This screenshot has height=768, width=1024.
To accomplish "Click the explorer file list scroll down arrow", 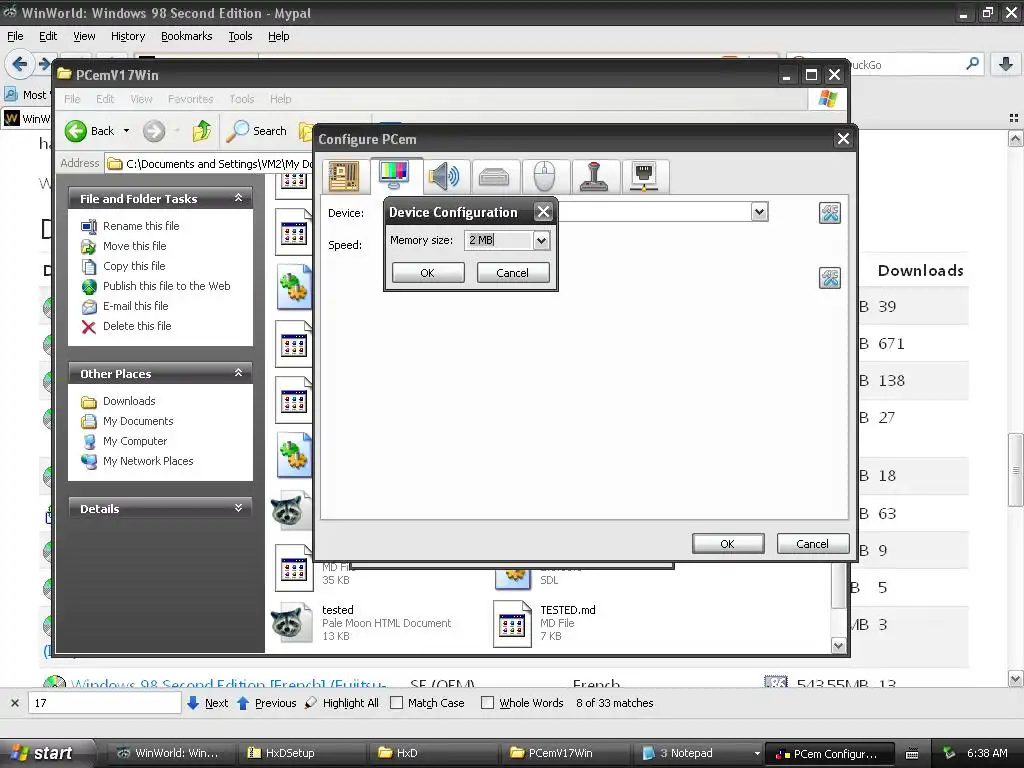I will point(839,645).
